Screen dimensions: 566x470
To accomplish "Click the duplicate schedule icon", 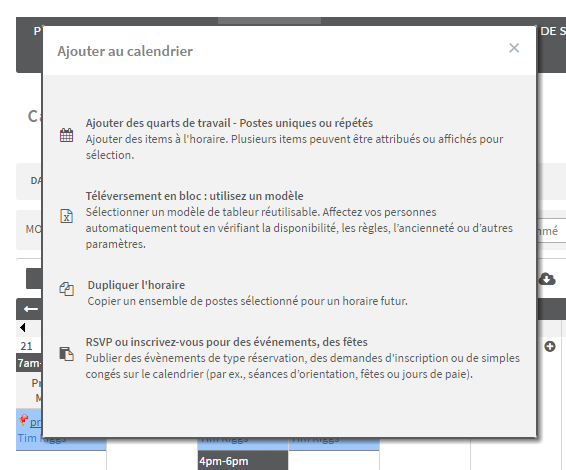I will click(66, 289).
